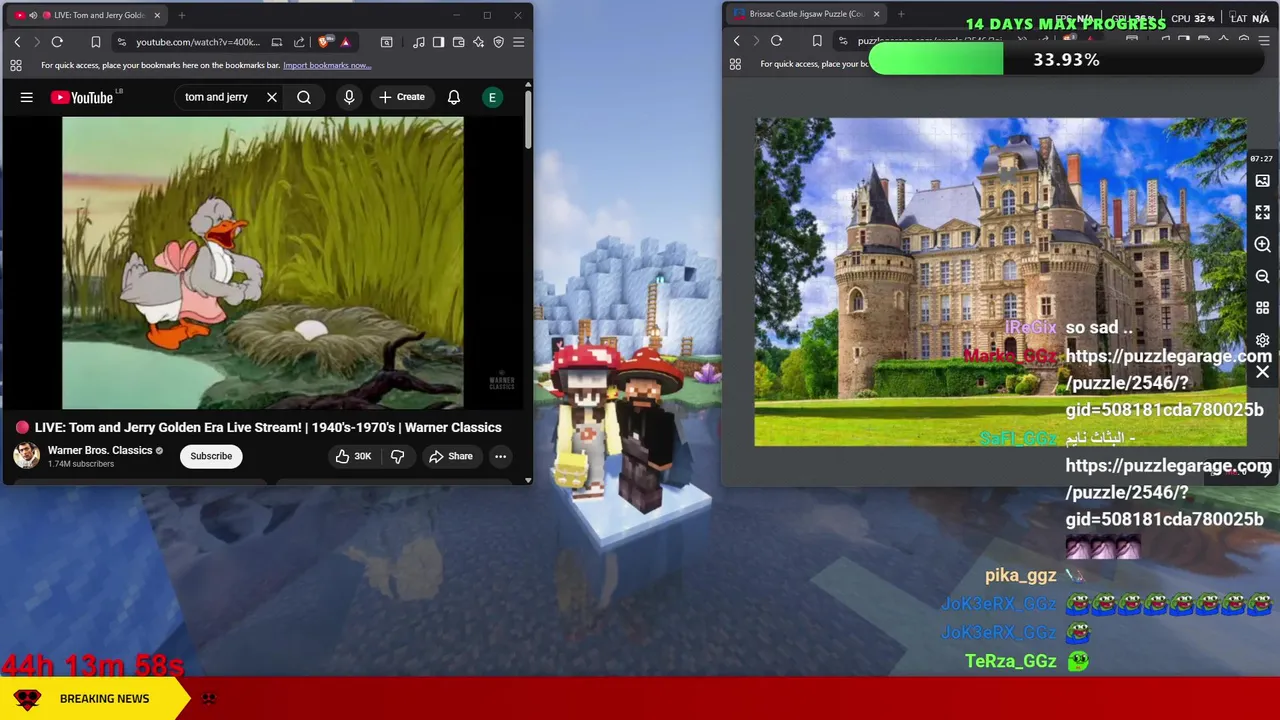The image size is (1280, 720).
Task: Open apps grid in puzzle window bookmarks bar
Action: 735,64
